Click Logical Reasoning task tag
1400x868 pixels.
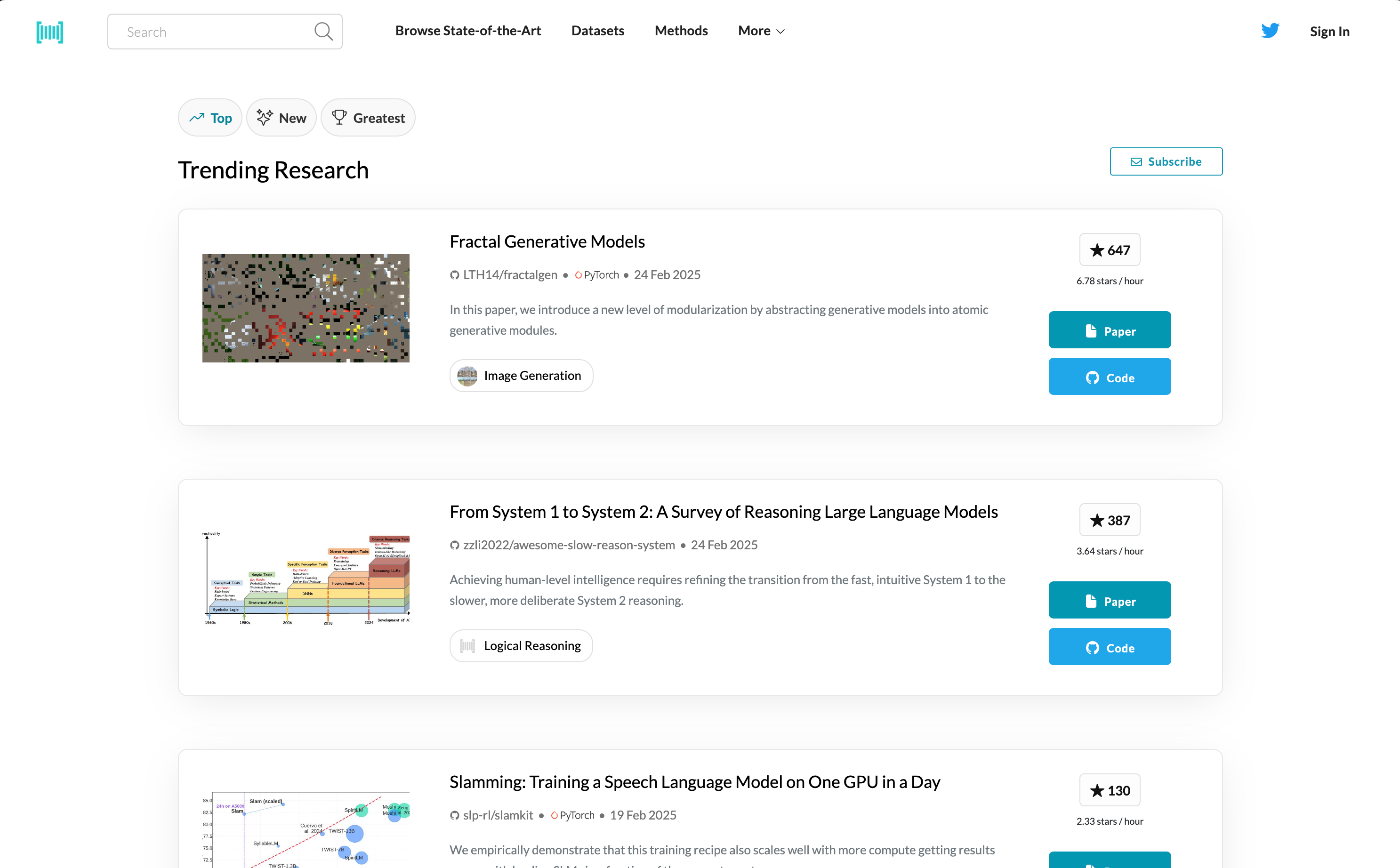click(521, 646)
